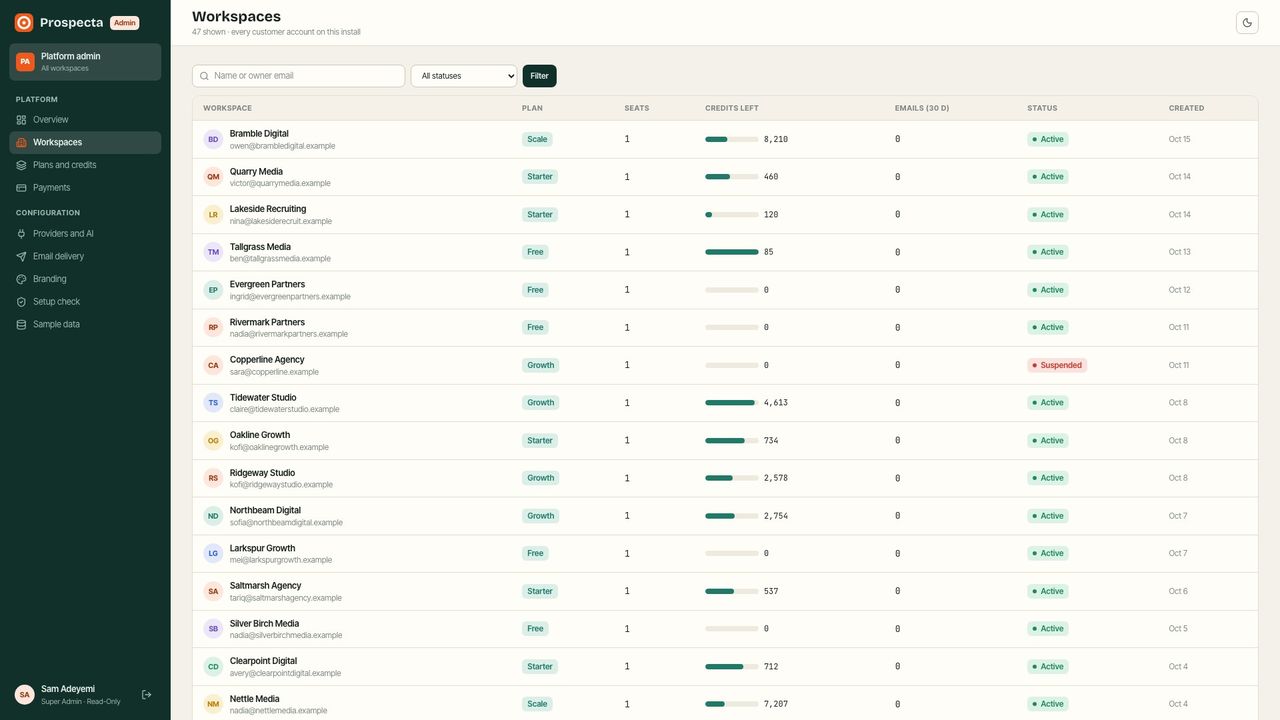Click the Created column header
This screenshot has height=720, width=1280.
(x=1187, y=108)
